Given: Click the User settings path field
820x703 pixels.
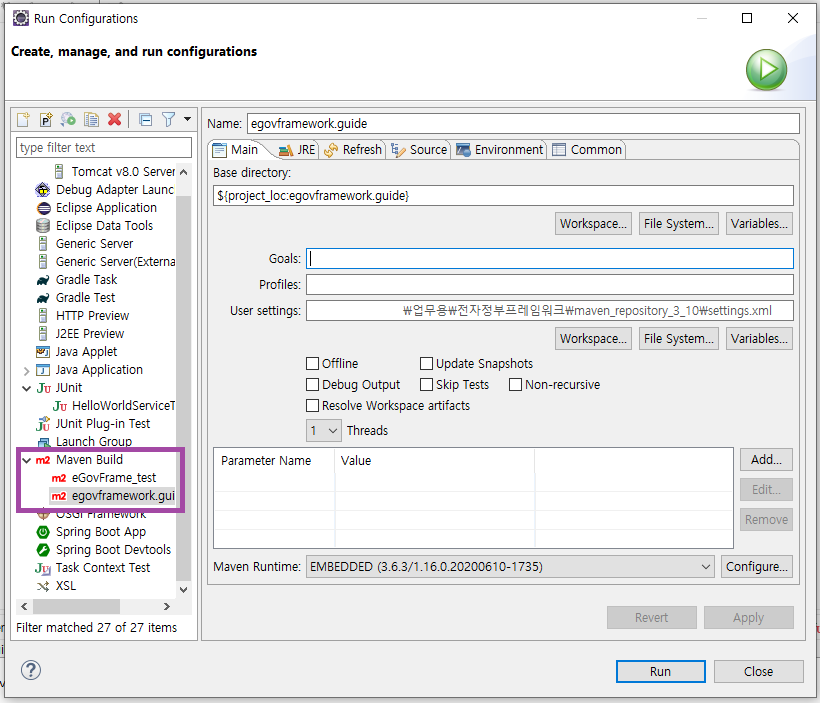Looking at the screenshot, I should pyautogui.click(x=550, y=311).
